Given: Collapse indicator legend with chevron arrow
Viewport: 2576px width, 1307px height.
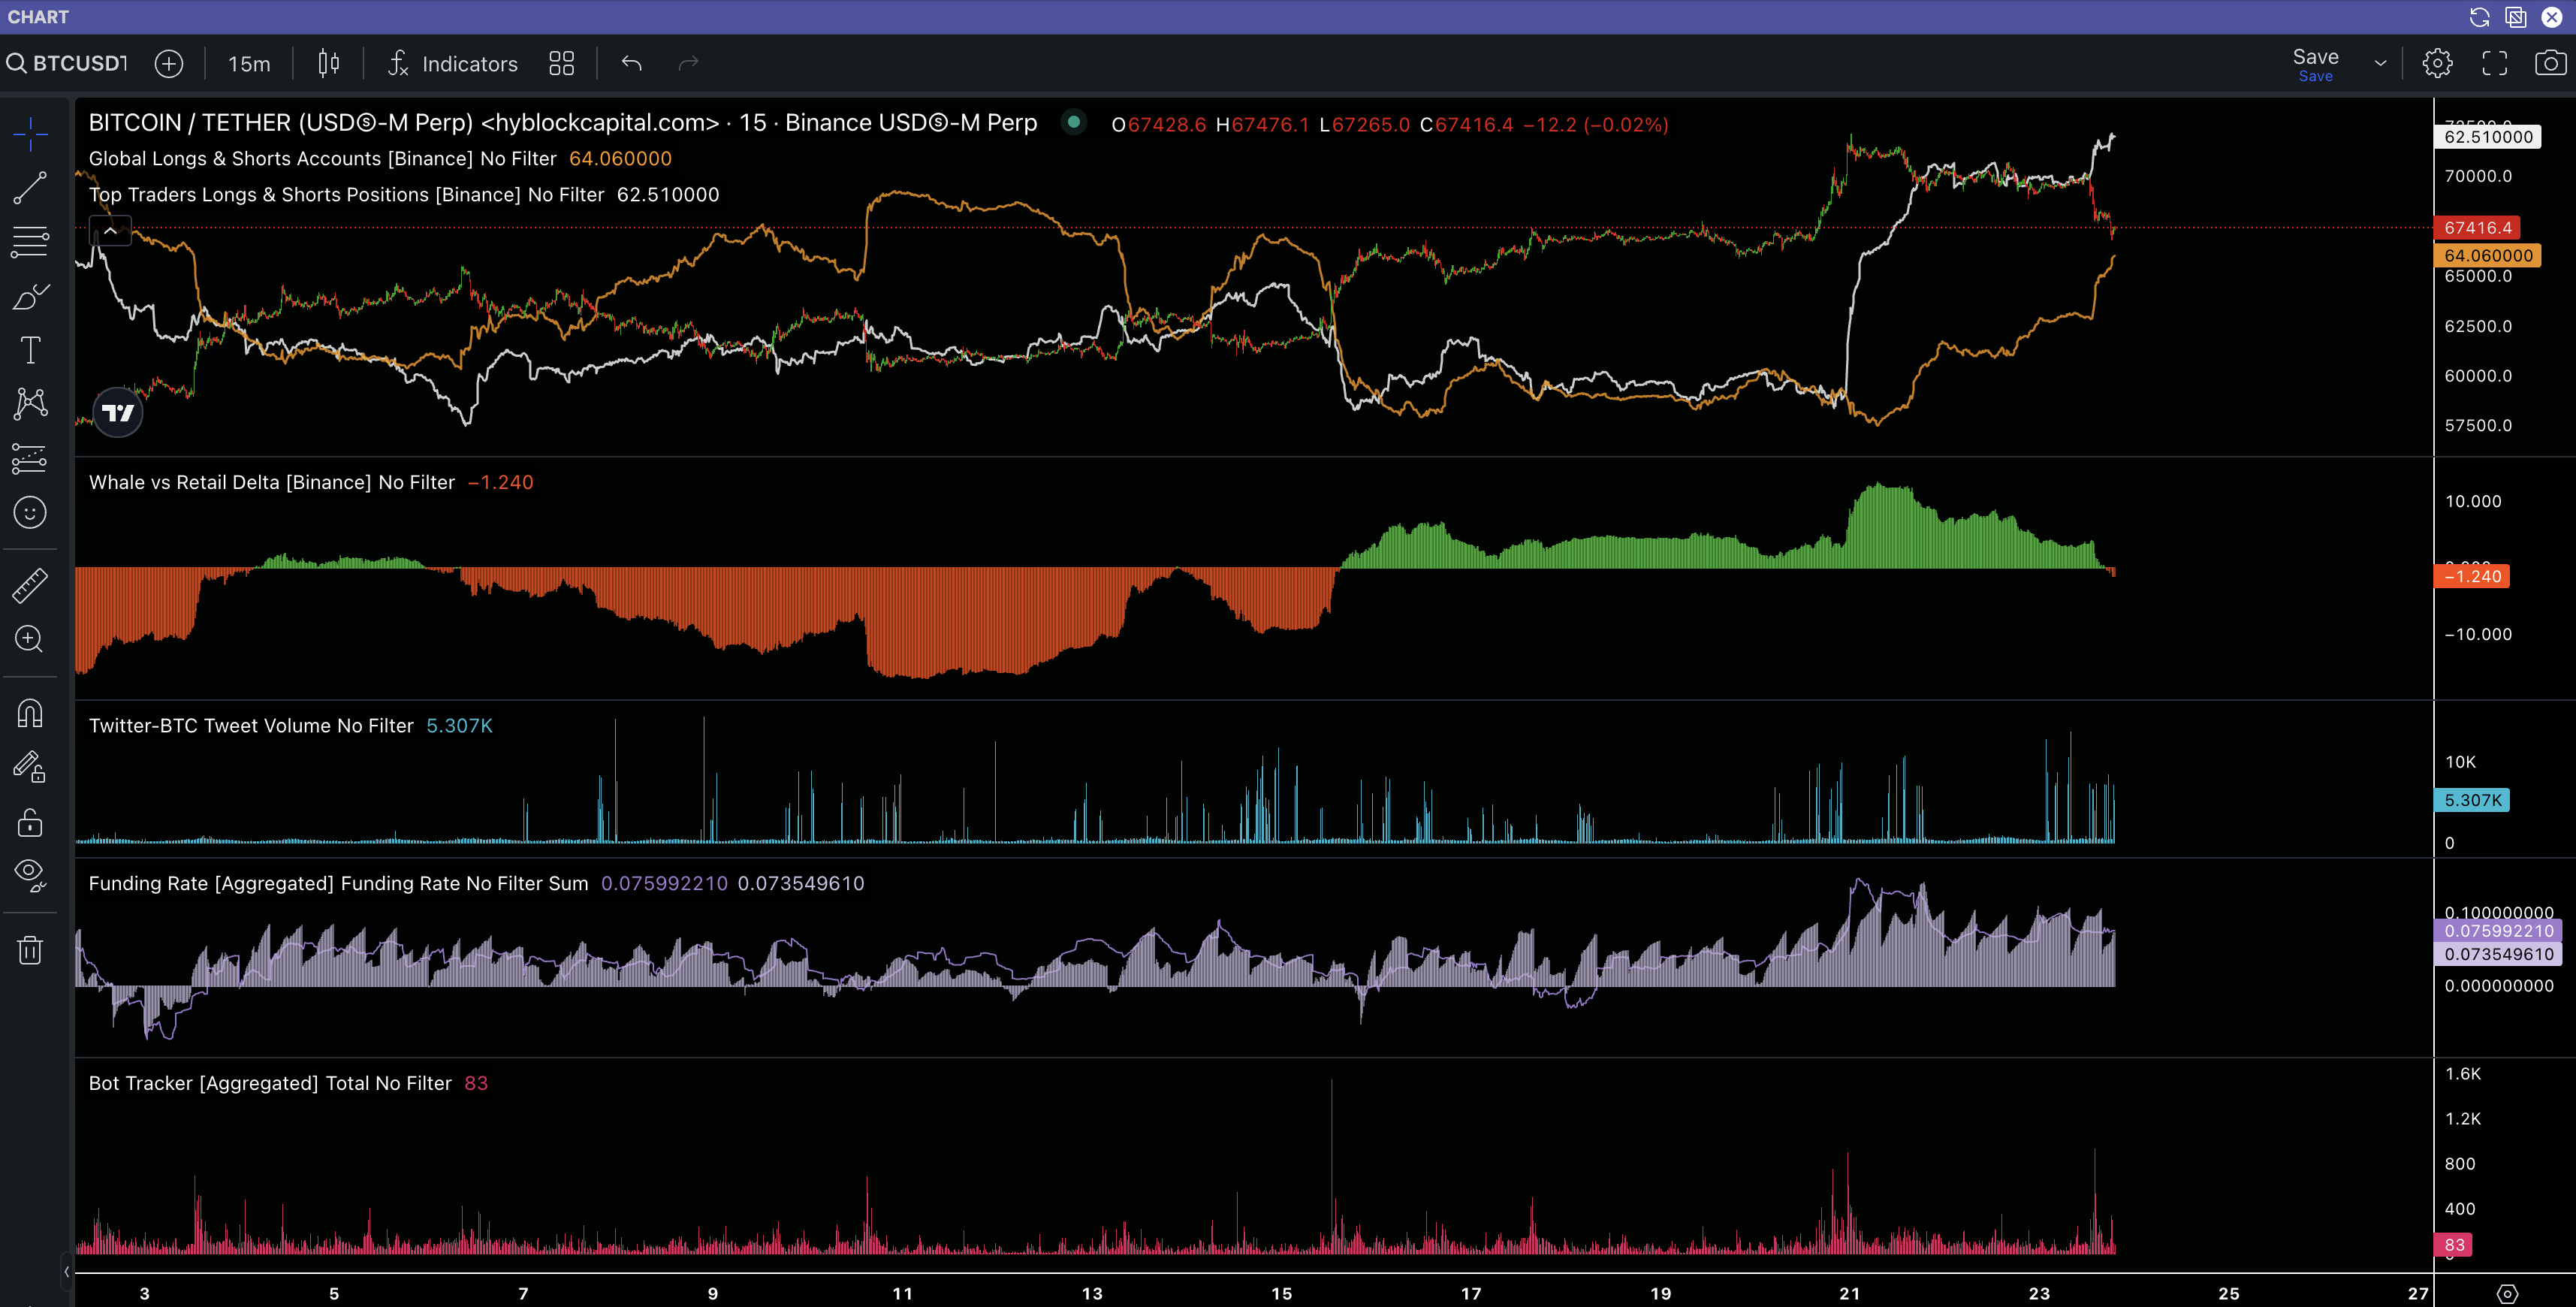Looking at the screenshot, I should pos(111,231).
